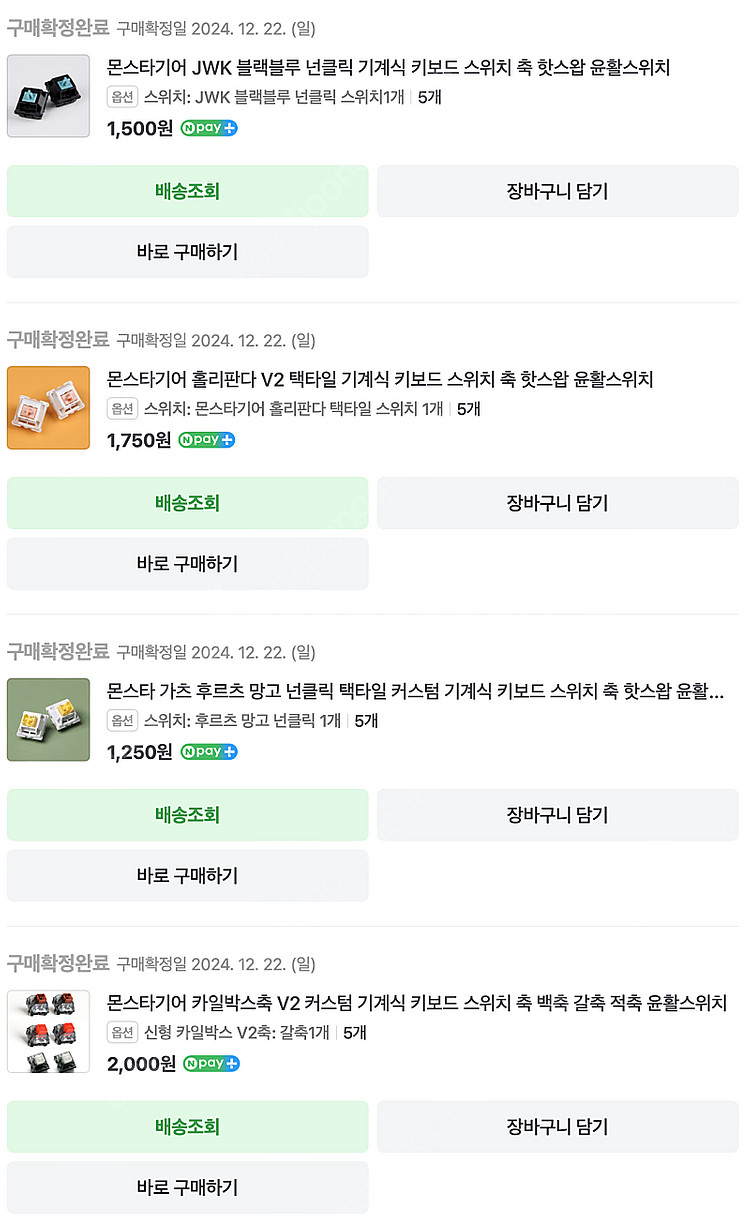The width and height of the screenshot is (750, 1227).
Task: Add JWK 블랙블루 switch via 장바구니 담기
Action: click(x=557, y=191)
